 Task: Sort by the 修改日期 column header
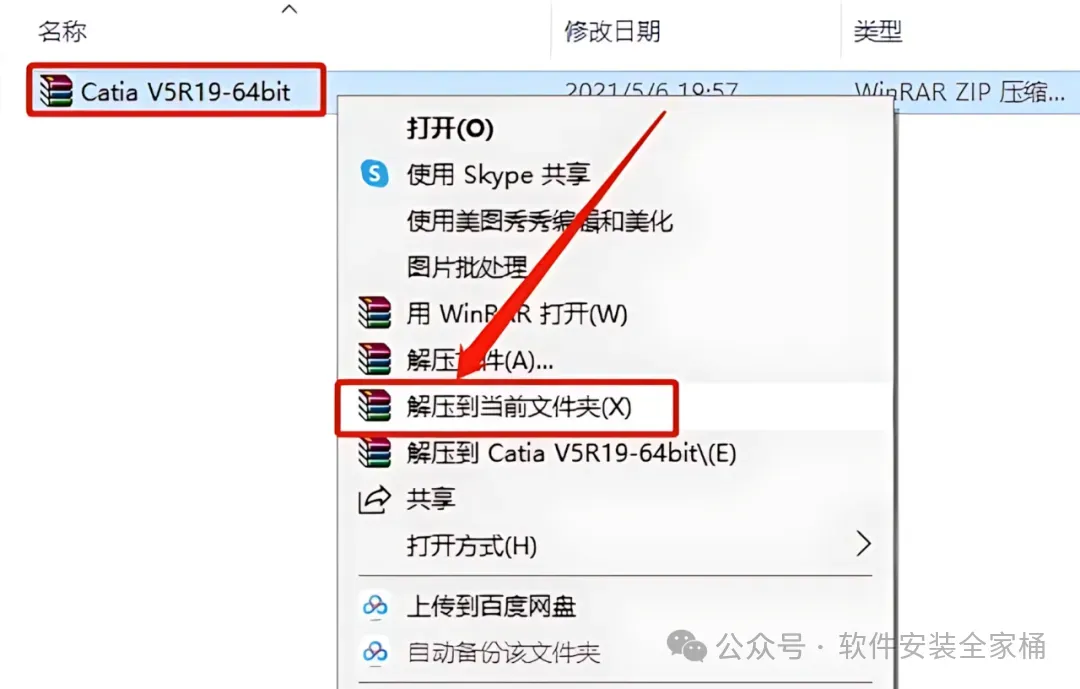(612, 31)
